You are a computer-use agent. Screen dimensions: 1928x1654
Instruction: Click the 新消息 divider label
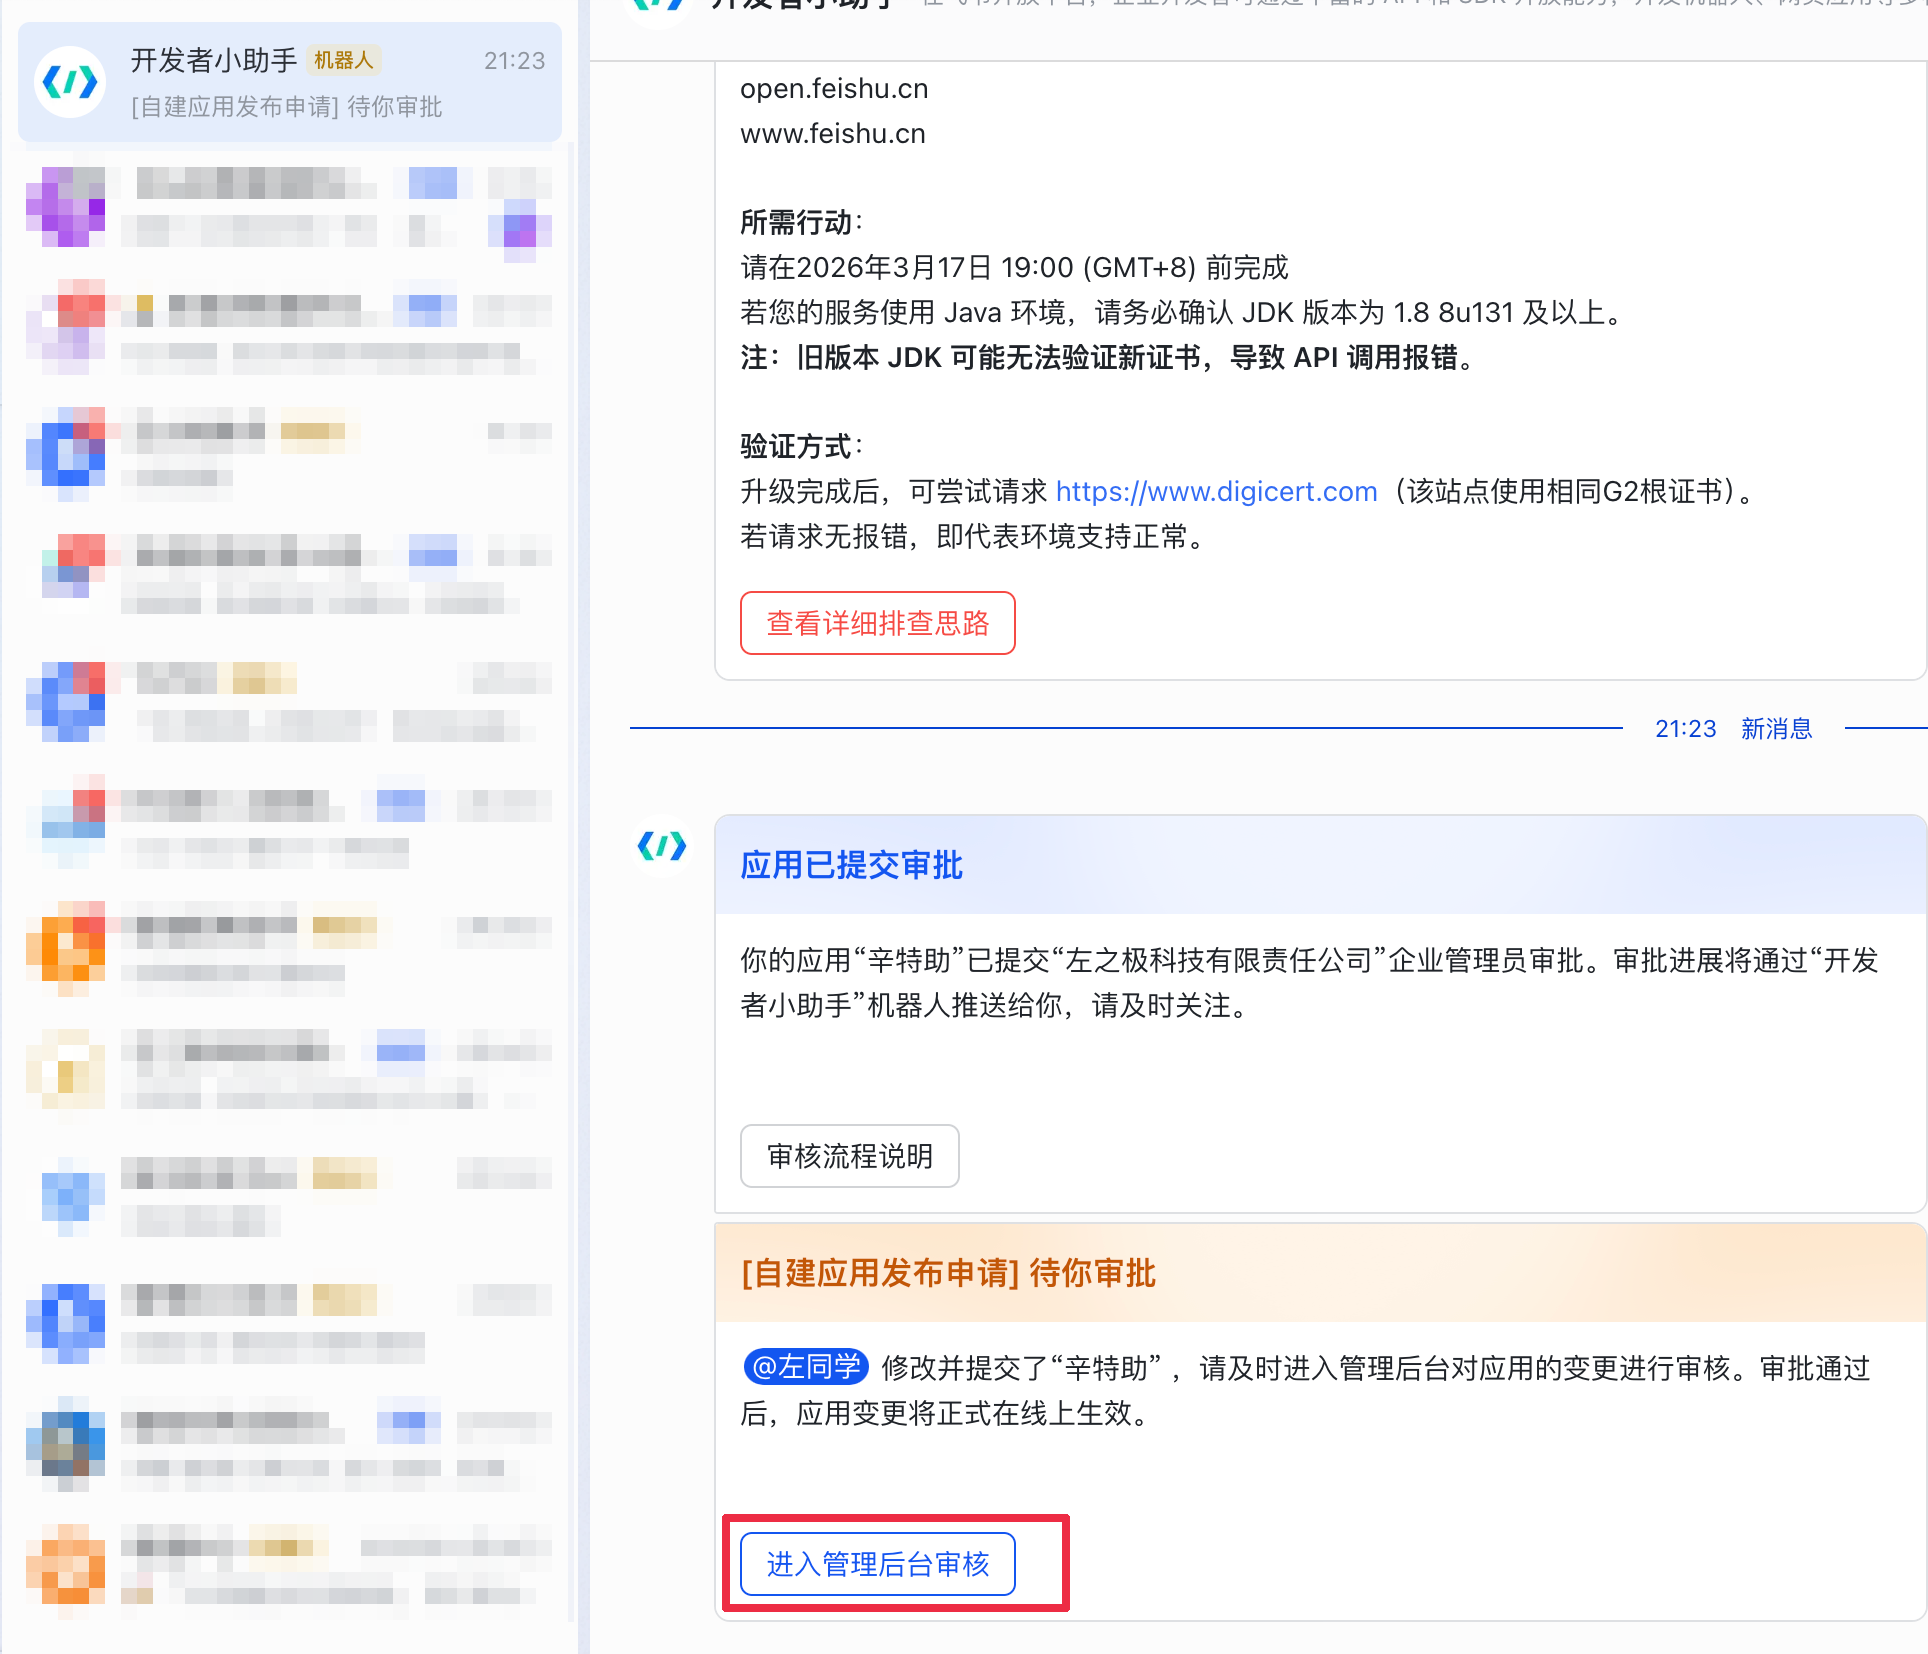point(1776,728)
